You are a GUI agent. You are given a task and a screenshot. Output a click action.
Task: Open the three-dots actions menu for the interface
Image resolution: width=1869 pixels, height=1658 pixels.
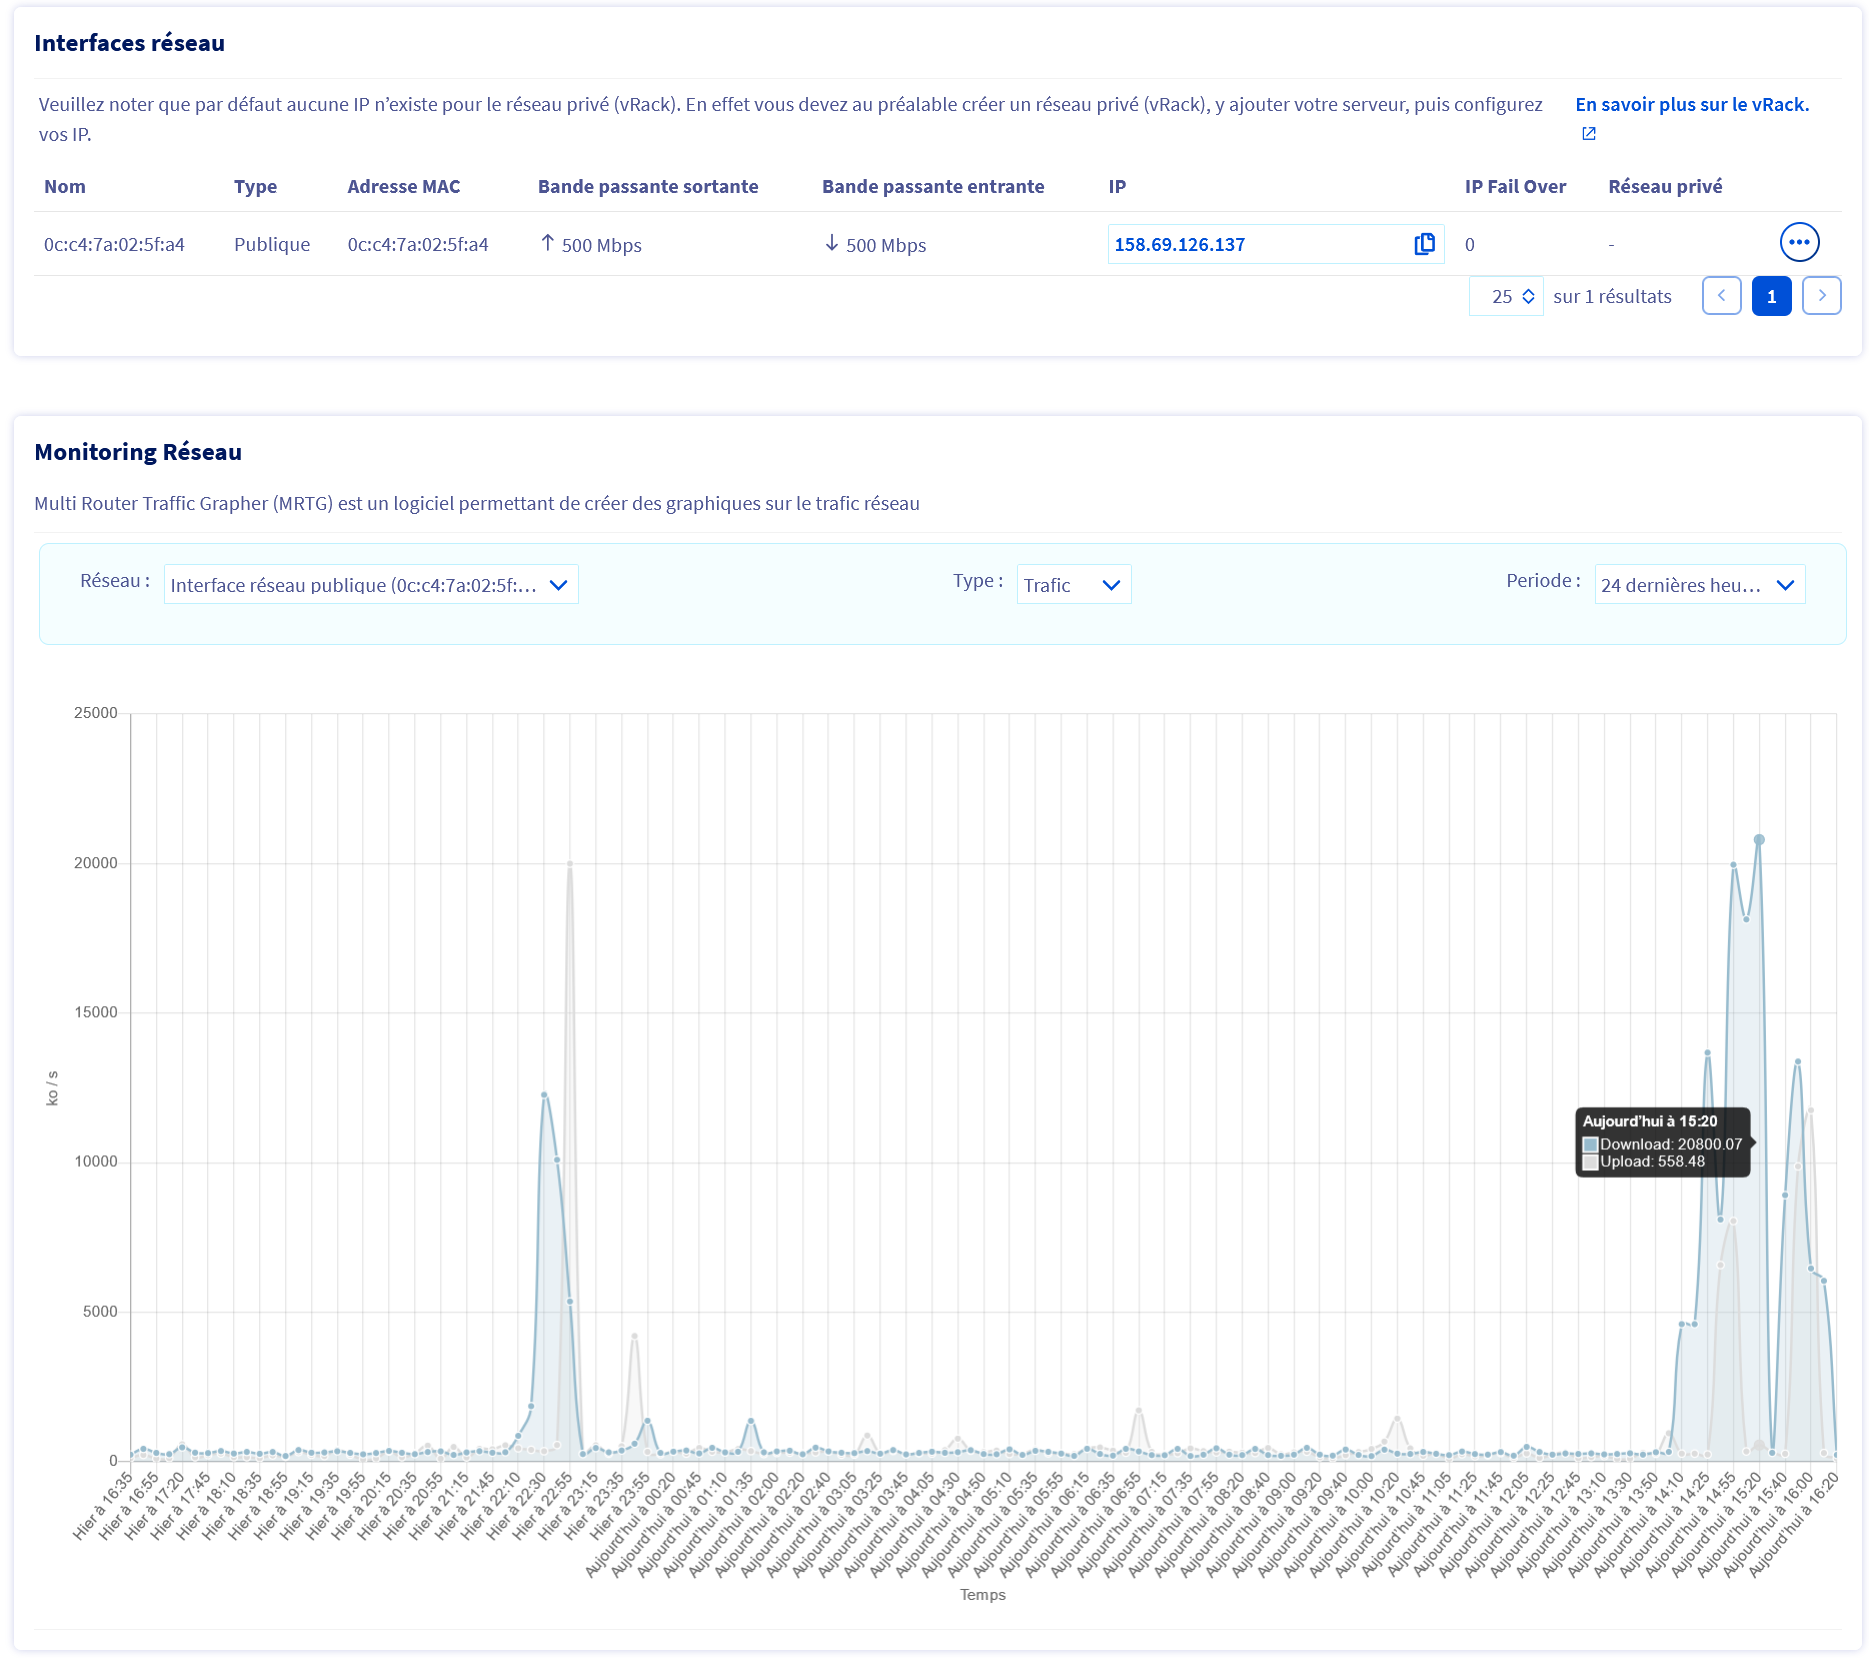[x=1799, y=242]
